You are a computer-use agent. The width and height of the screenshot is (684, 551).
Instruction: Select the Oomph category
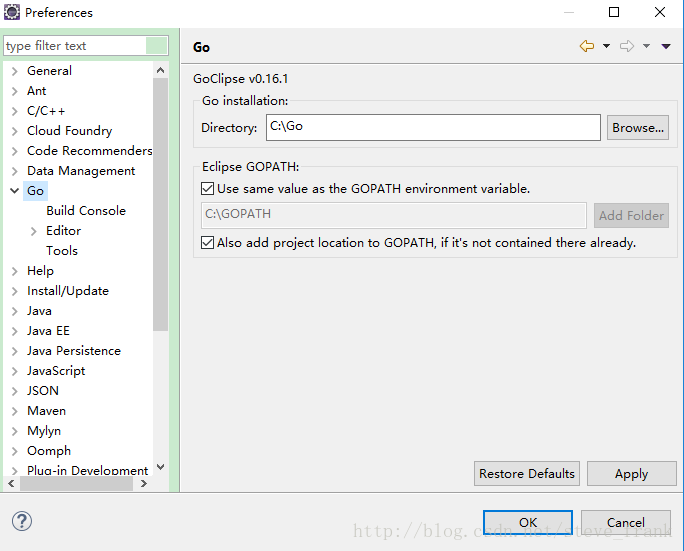click(x=48, y=451)
